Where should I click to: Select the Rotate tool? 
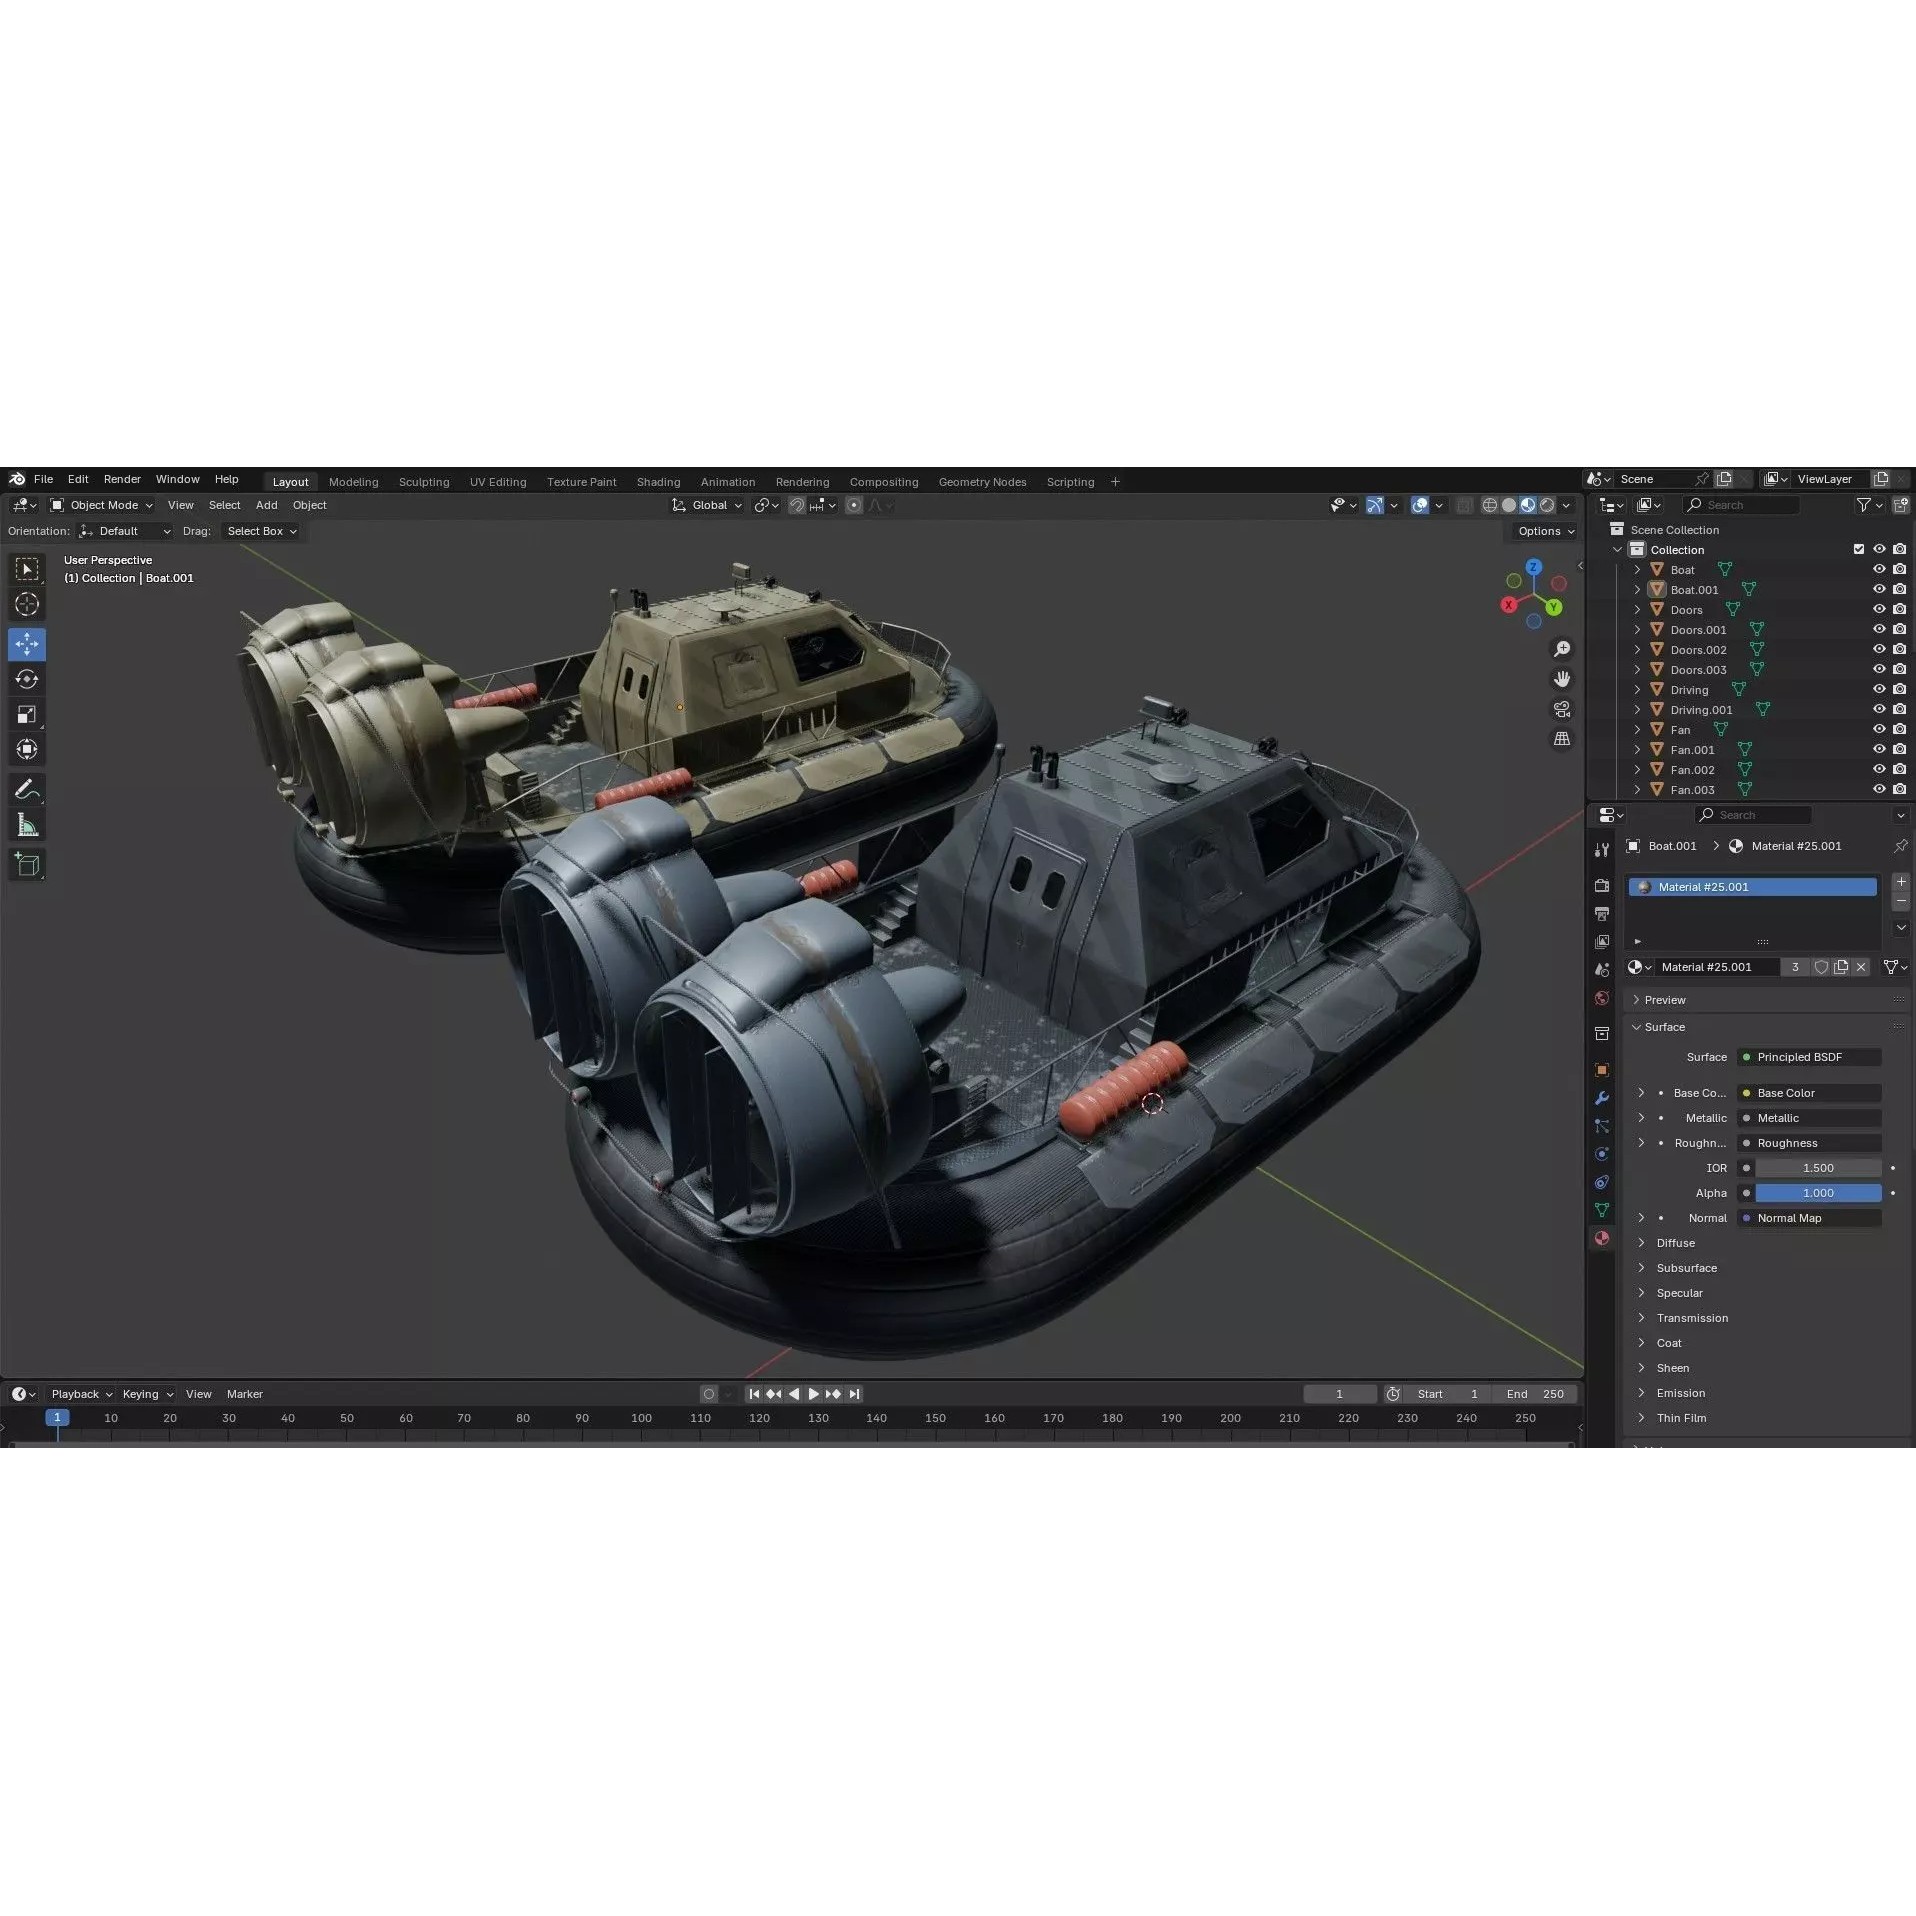pos(27,679)
